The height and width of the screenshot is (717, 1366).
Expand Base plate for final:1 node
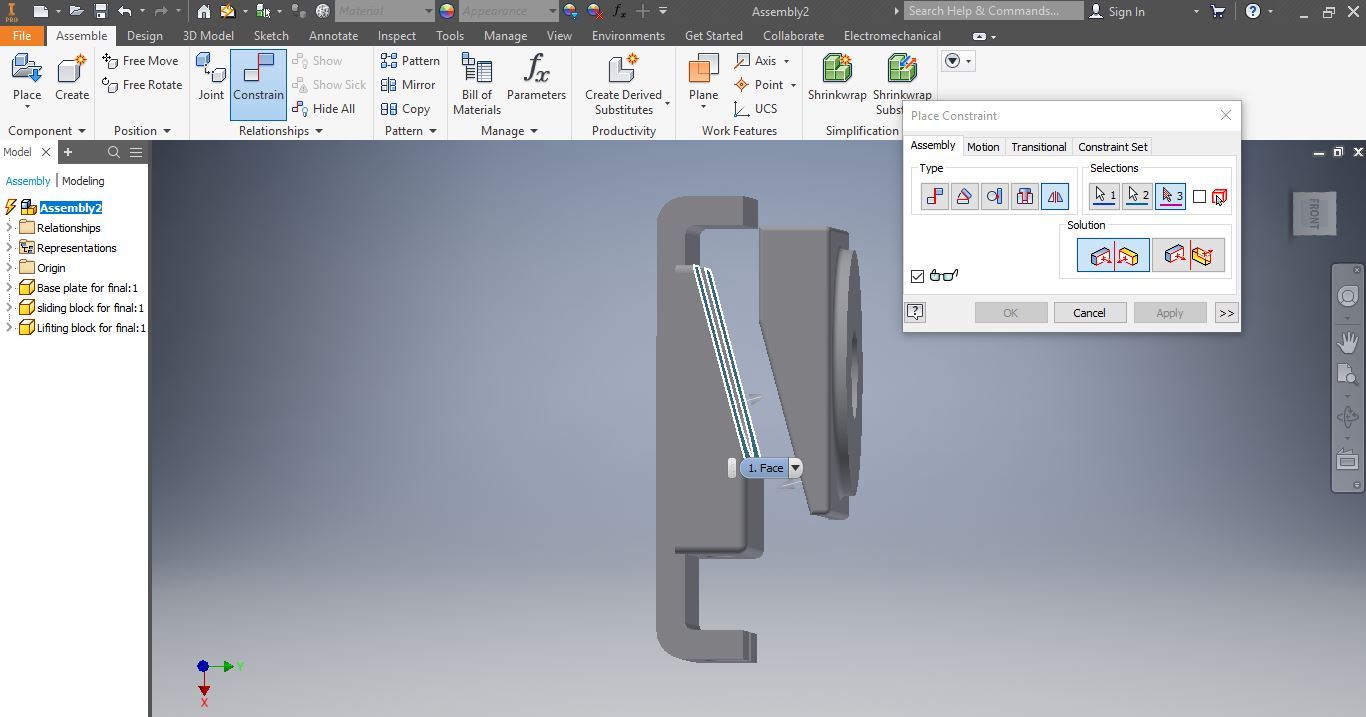pyautogui.click(x=10, y=288)
